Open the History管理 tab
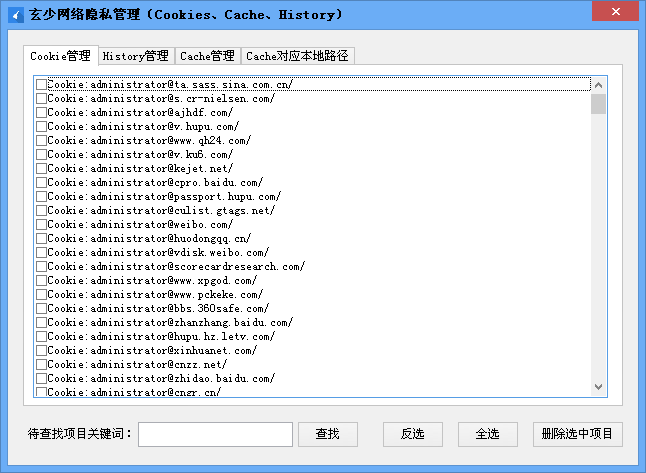Image resolution: width=646 pixels, height=473 pixels. coord(136,56)
